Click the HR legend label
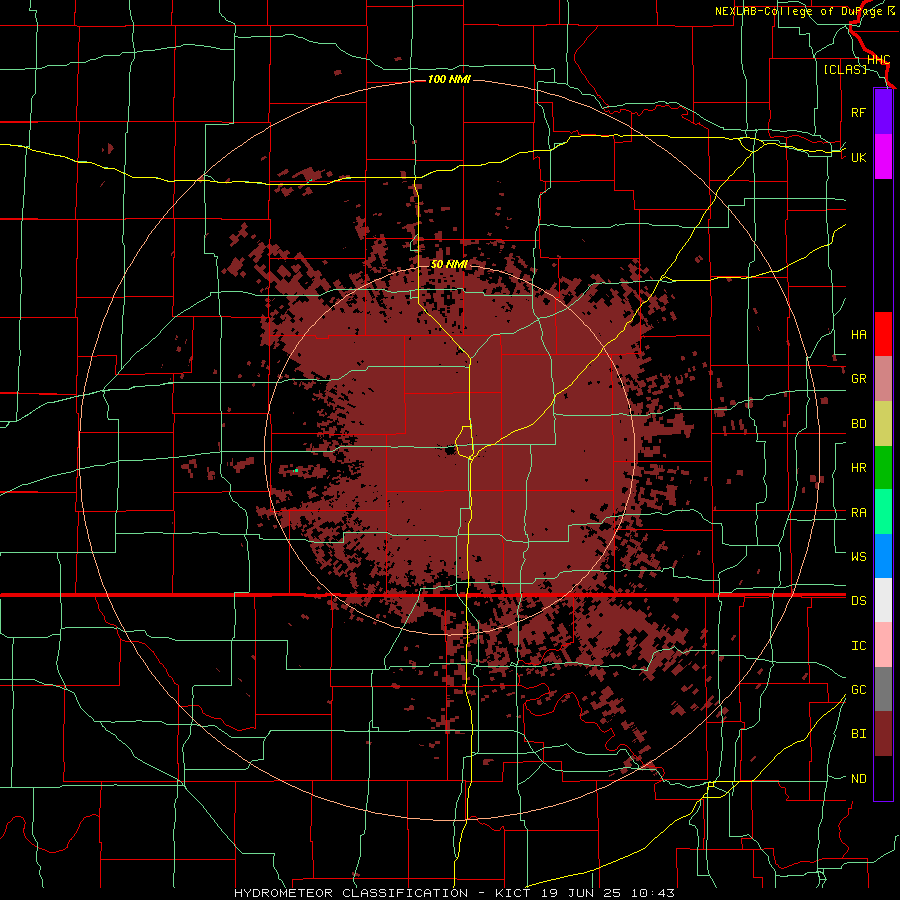Viewport: 900px width, 900px height. [x=858, y=468]
